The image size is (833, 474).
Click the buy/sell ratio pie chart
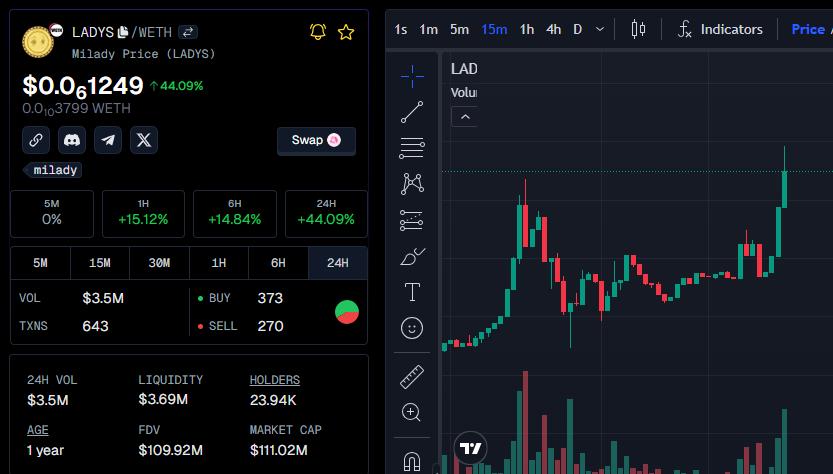[347, 312]
